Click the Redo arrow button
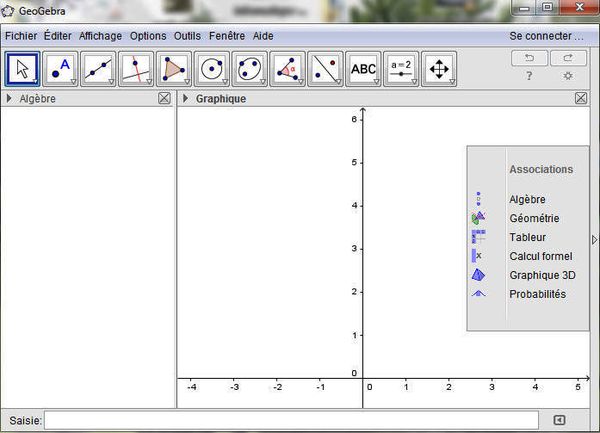The height and width of the screenshot is (433, 600). click(x=568, y=58)
